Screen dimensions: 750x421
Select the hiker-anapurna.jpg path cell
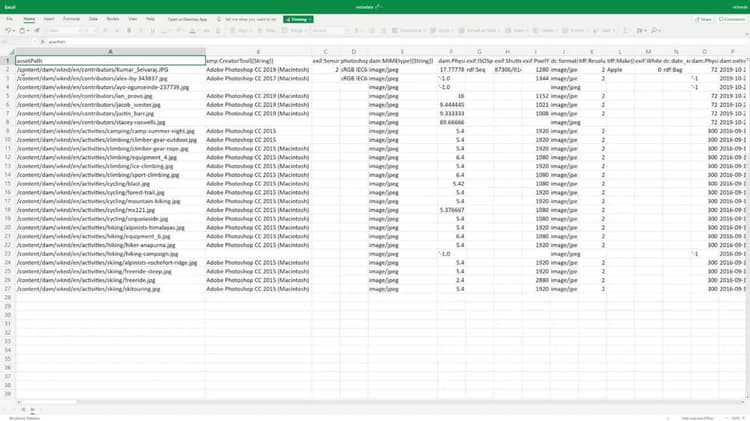click(x=110, y=245)
